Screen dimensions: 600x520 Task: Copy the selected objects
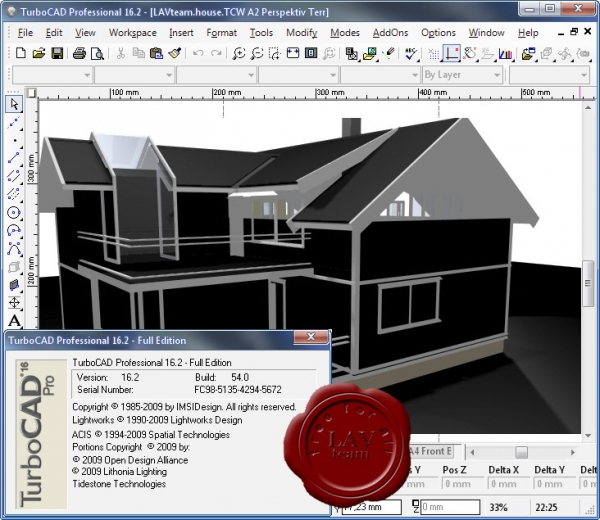click(139, 53)
